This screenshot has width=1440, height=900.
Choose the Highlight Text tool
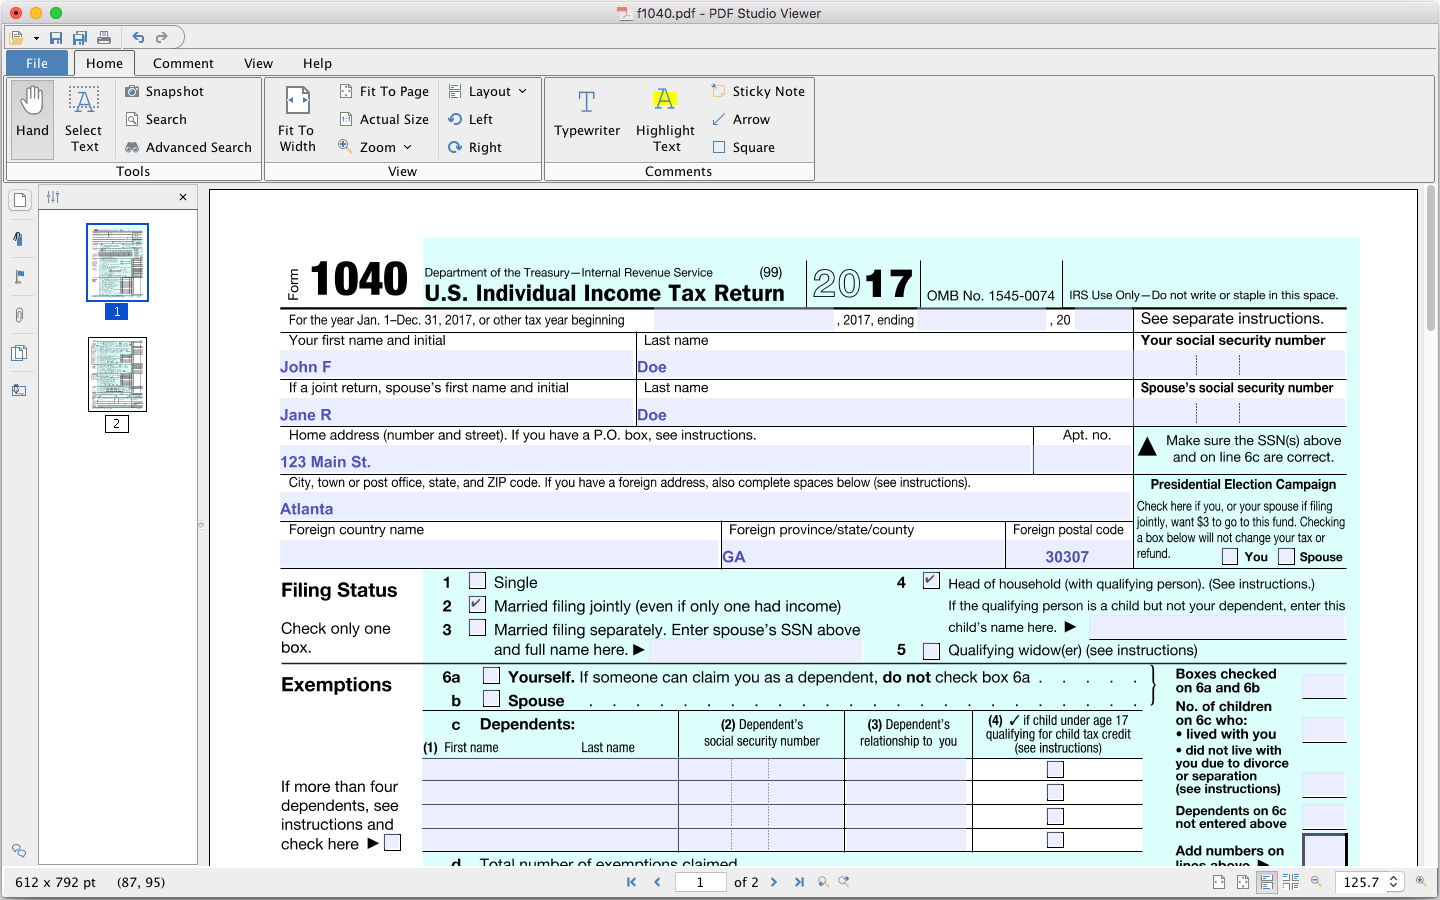(x=665, y=118)
